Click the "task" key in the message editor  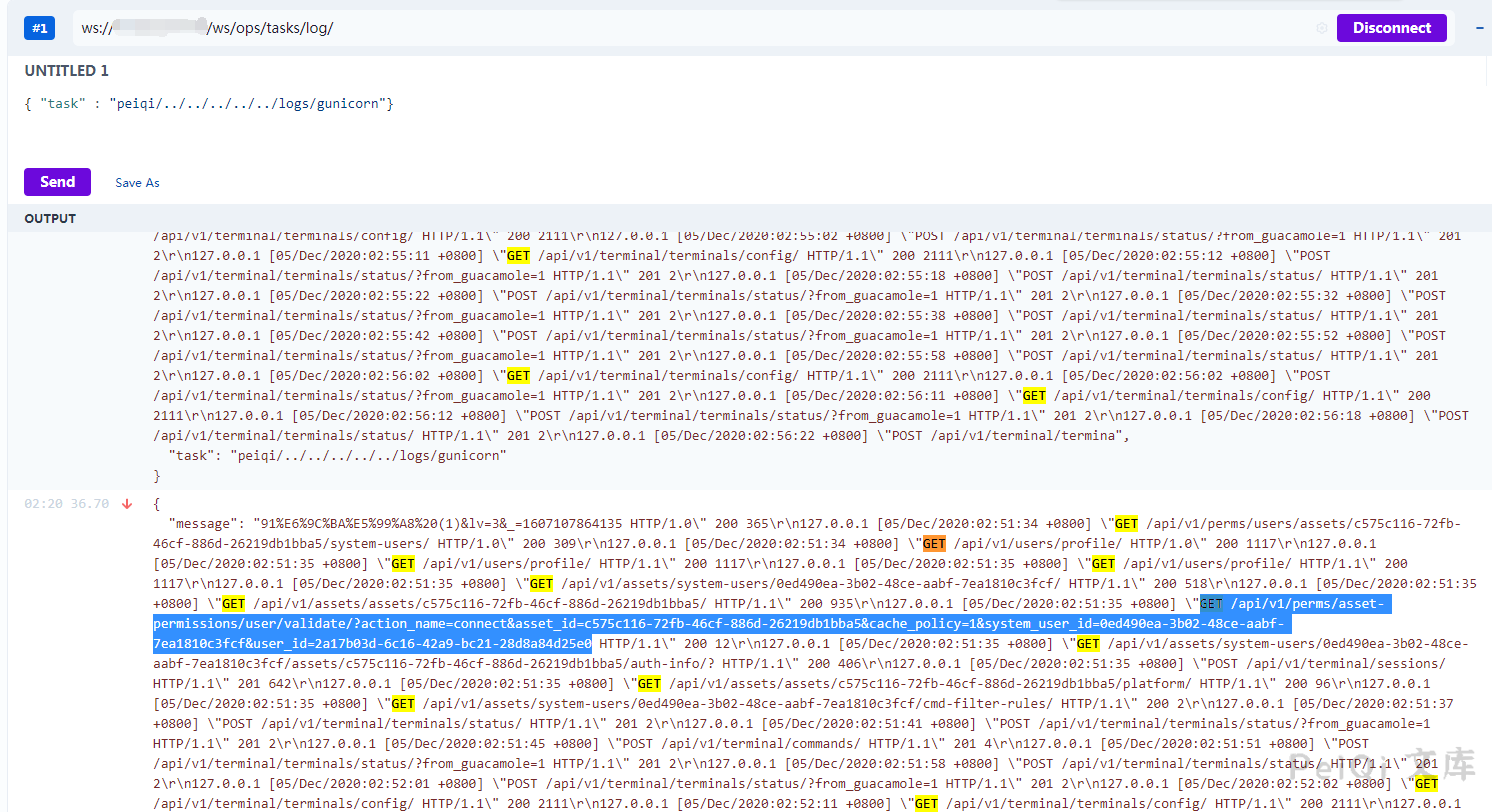pos(62,104)
